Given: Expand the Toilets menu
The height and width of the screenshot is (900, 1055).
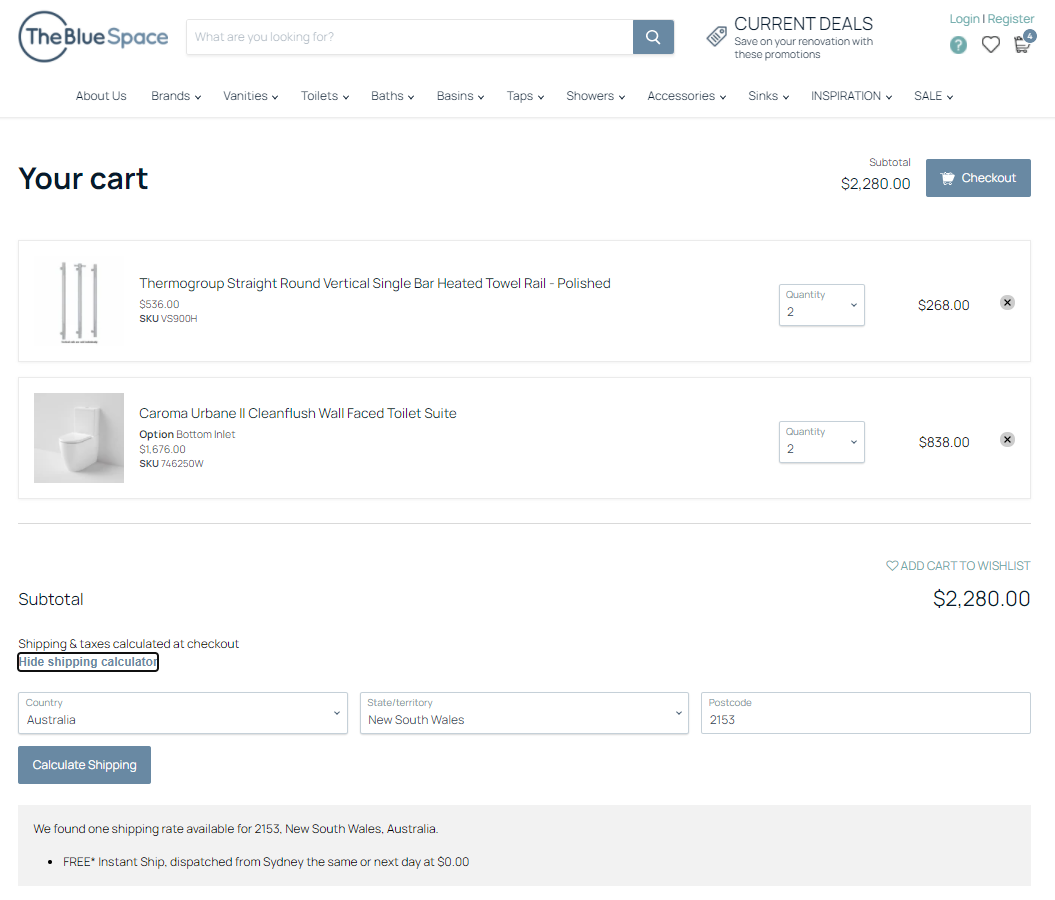Looking at the screenshot, I should tap(324, 96).
